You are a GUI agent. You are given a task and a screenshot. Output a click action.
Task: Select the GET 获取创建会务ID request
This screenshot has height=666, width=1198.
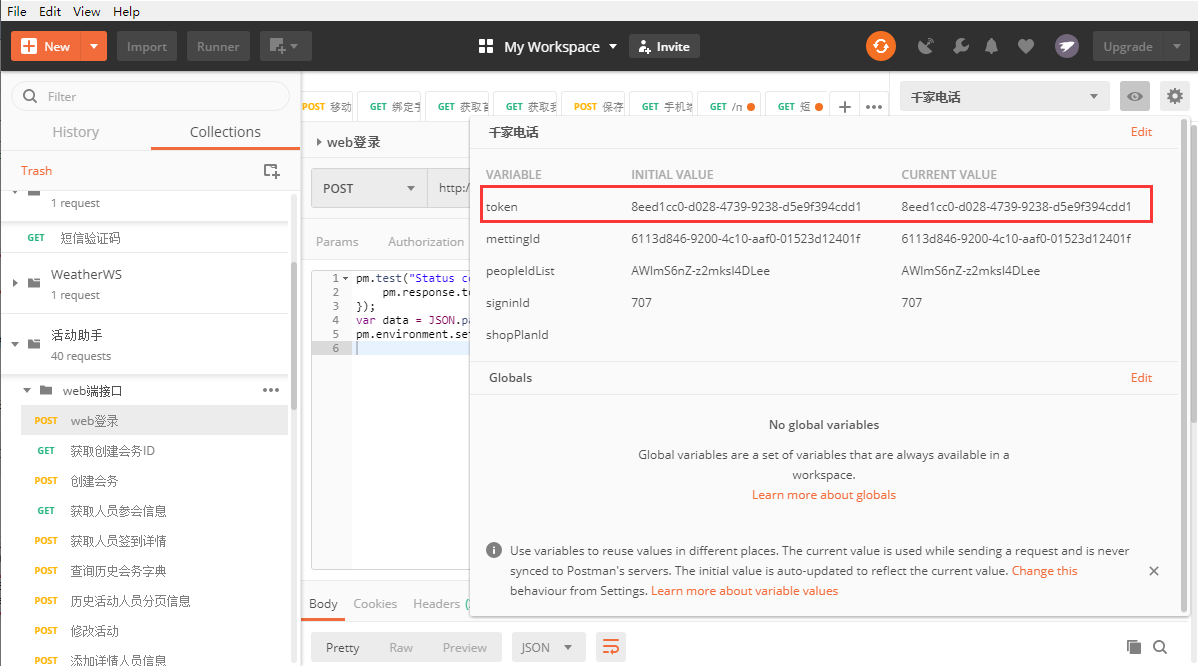pyautogui.click(x=154, y=451)
